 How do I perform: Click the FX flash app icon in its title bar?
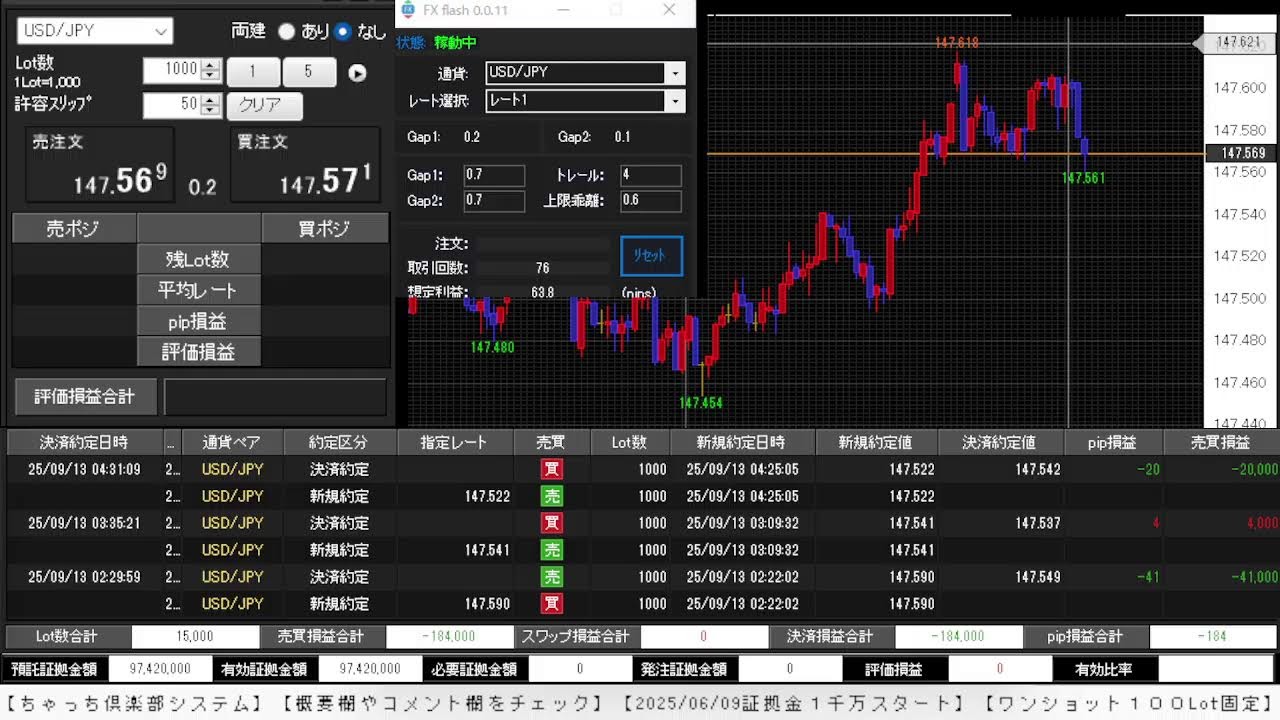(407, 10)
